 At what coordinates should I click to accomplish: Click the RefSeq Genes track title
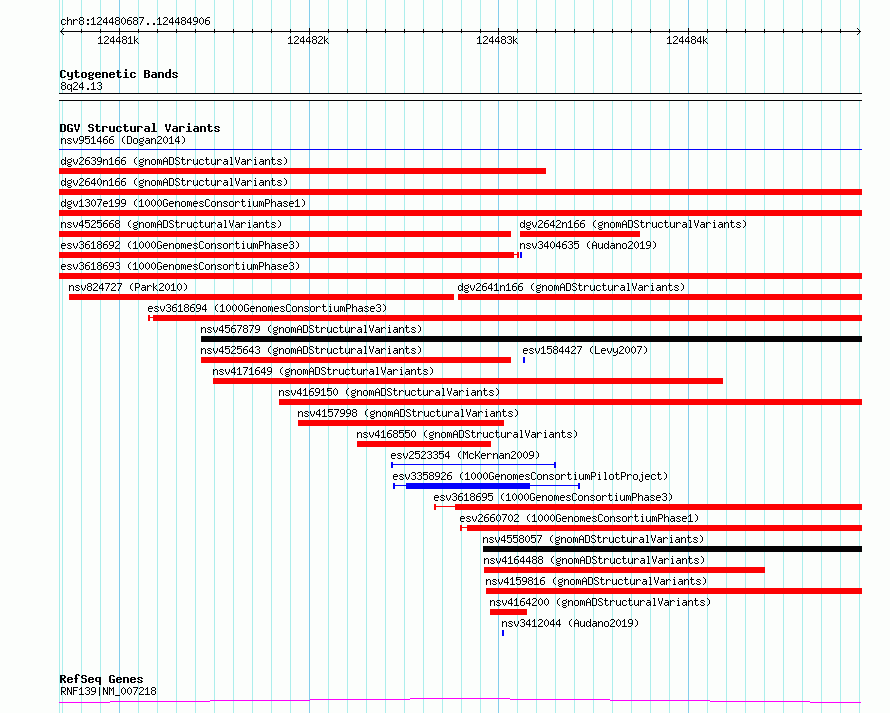pyautogui.click(x=101, y=679)
